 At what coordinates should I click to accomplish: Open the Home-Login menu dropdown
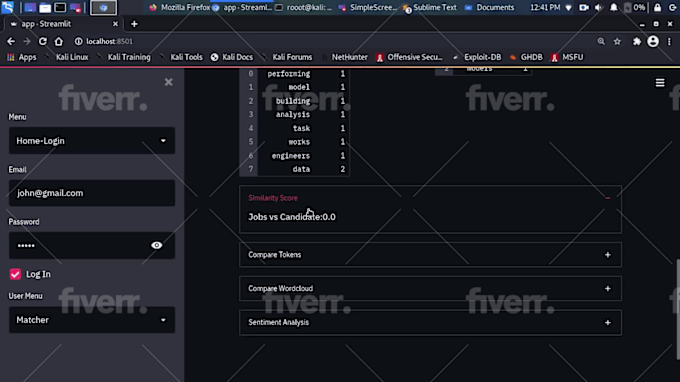[x=92, y=140]
